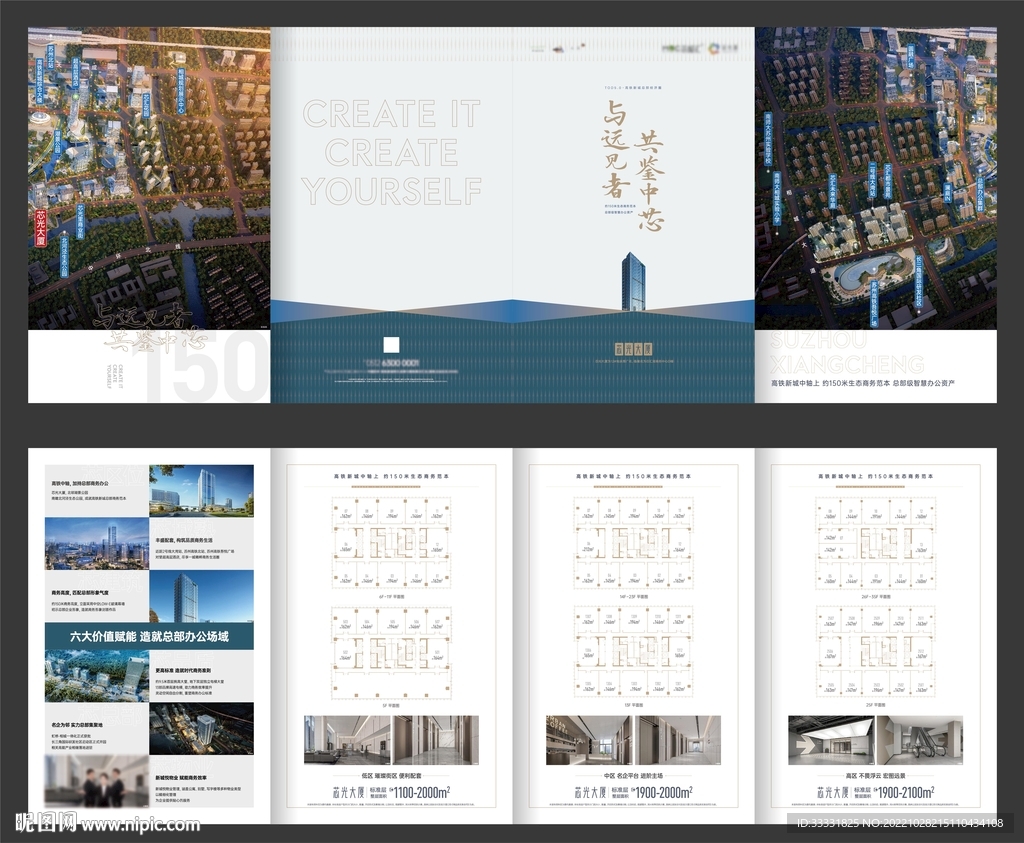Select heading 丰盛配套, 构筑品质商务生活
Viewport: 1024px width, 843px height.
pos(184,541)
